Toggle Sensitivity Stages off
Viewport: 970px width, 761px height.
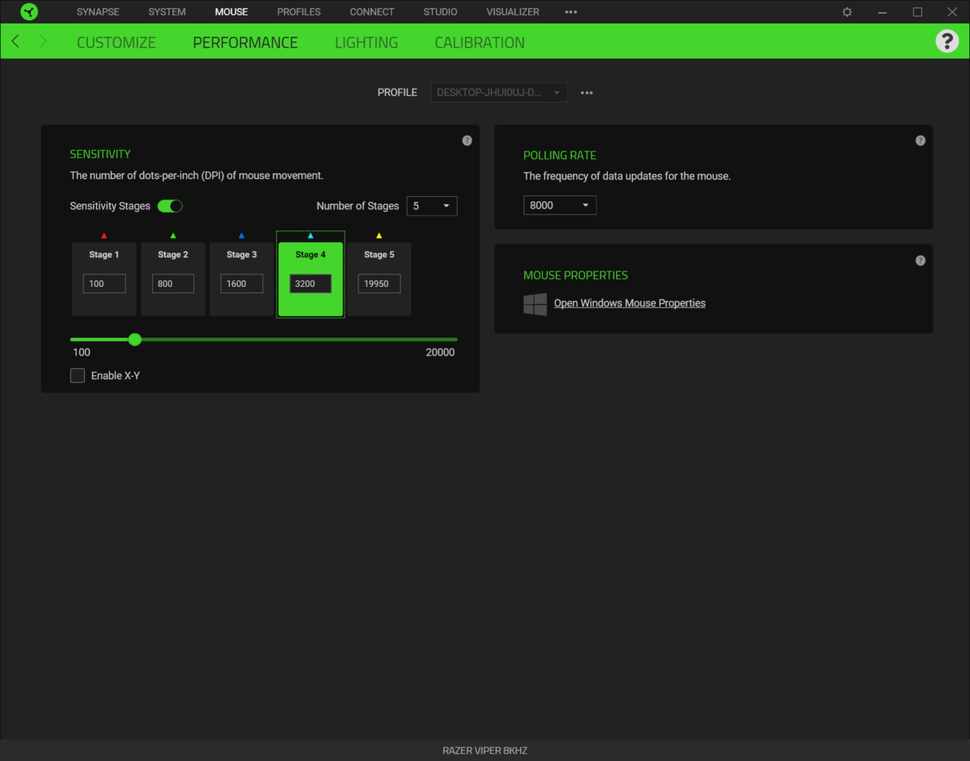point(169,205)
